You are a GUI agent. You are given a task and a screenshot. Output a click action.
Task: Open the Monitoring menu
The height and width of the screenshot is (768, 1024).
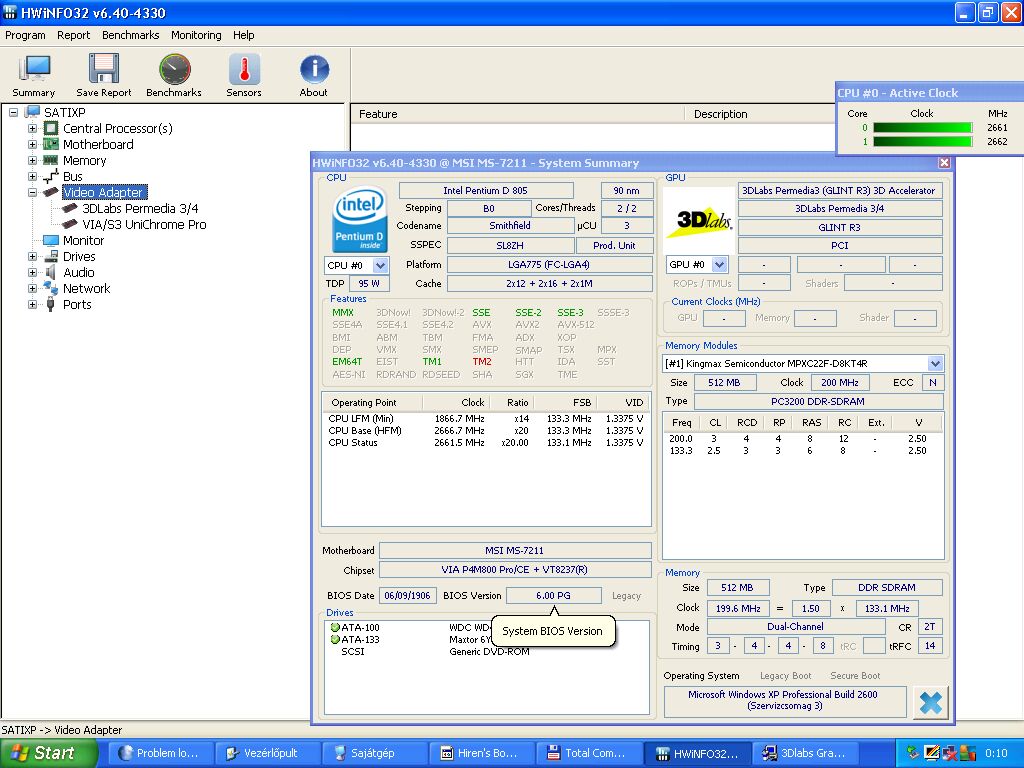pos(196,35)
